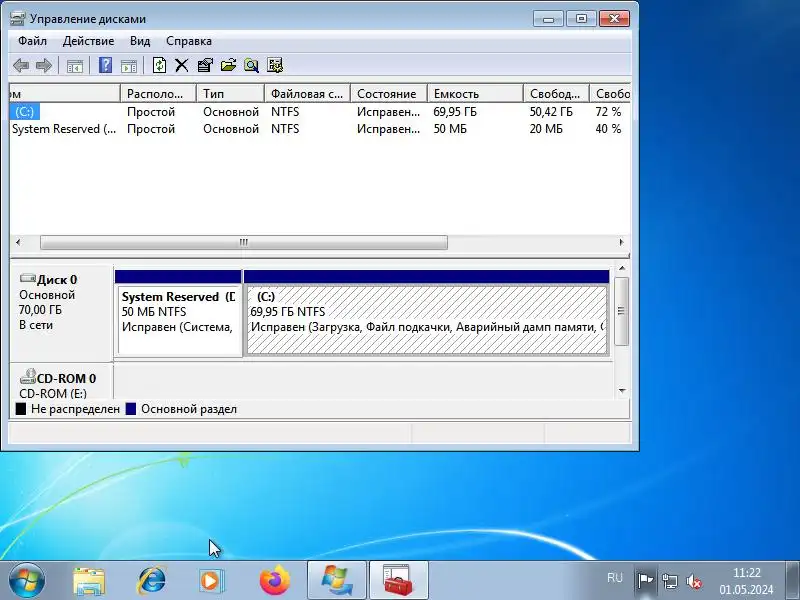
Task: Switch to the Windows flag taskbar app
Action: 337,581
